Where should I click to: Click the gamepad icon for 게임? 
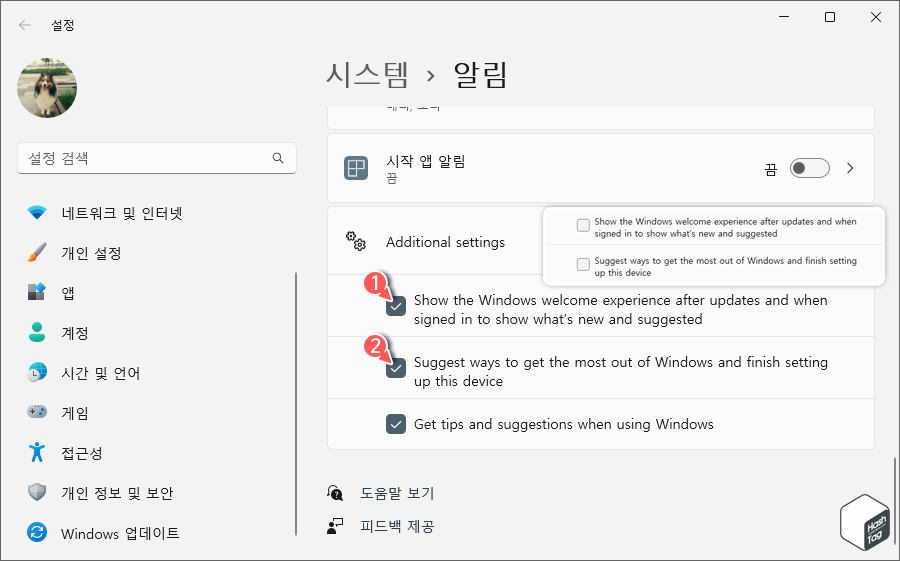click(37, 412)
